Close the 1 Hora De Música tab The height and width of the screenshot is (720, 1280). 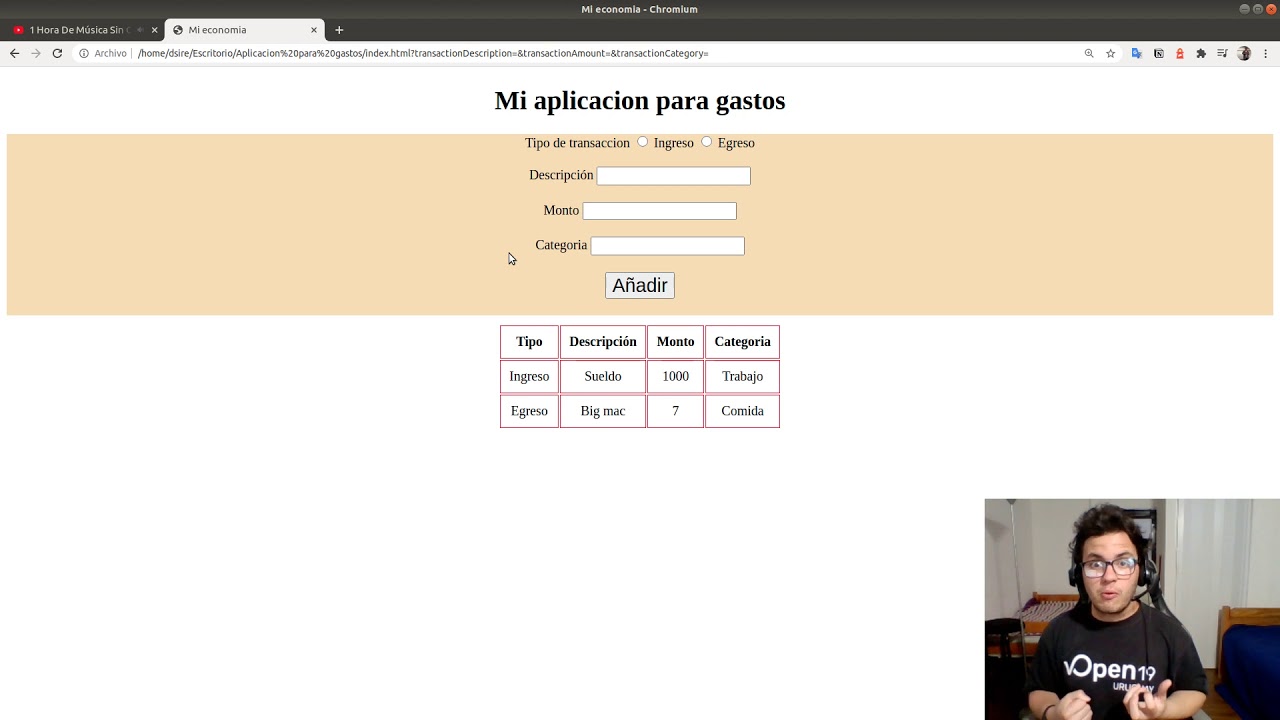(x=154, y=30)
